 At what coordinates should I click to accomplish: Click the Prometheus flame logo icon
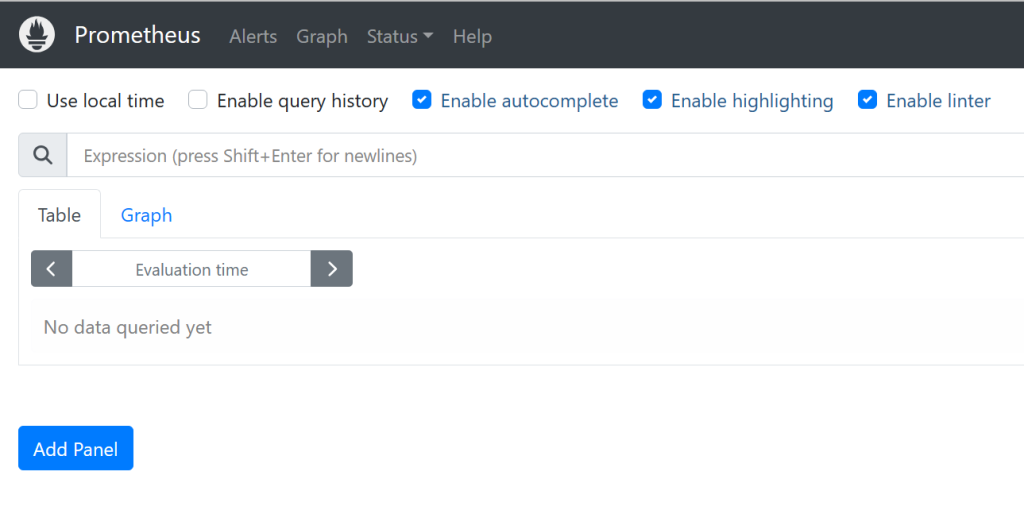pyautogui.click(x=37, y=35)
